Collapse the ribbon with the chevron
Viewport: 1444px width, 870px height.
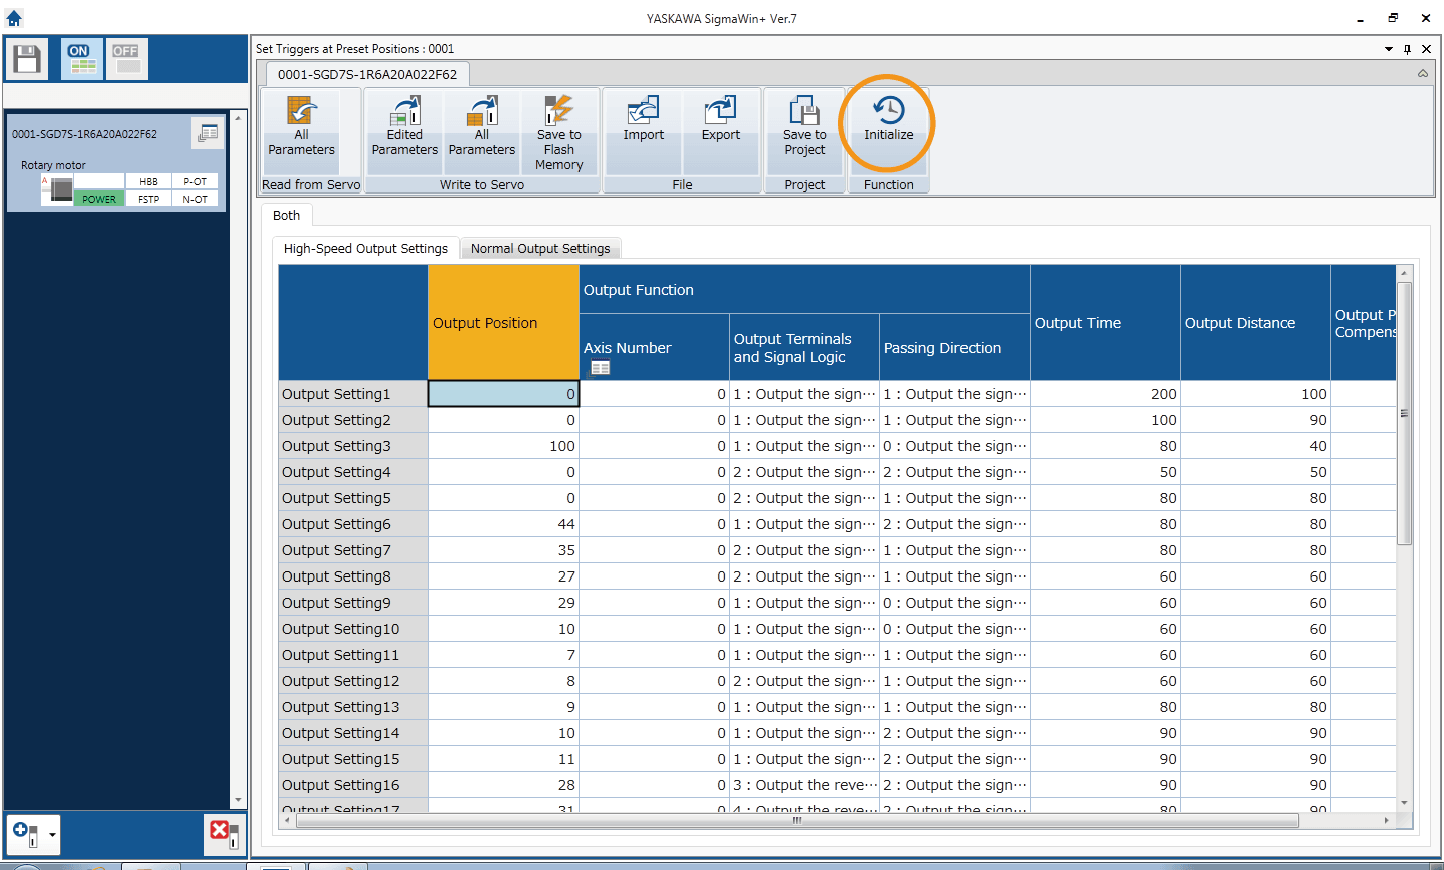pos(1422,74)
